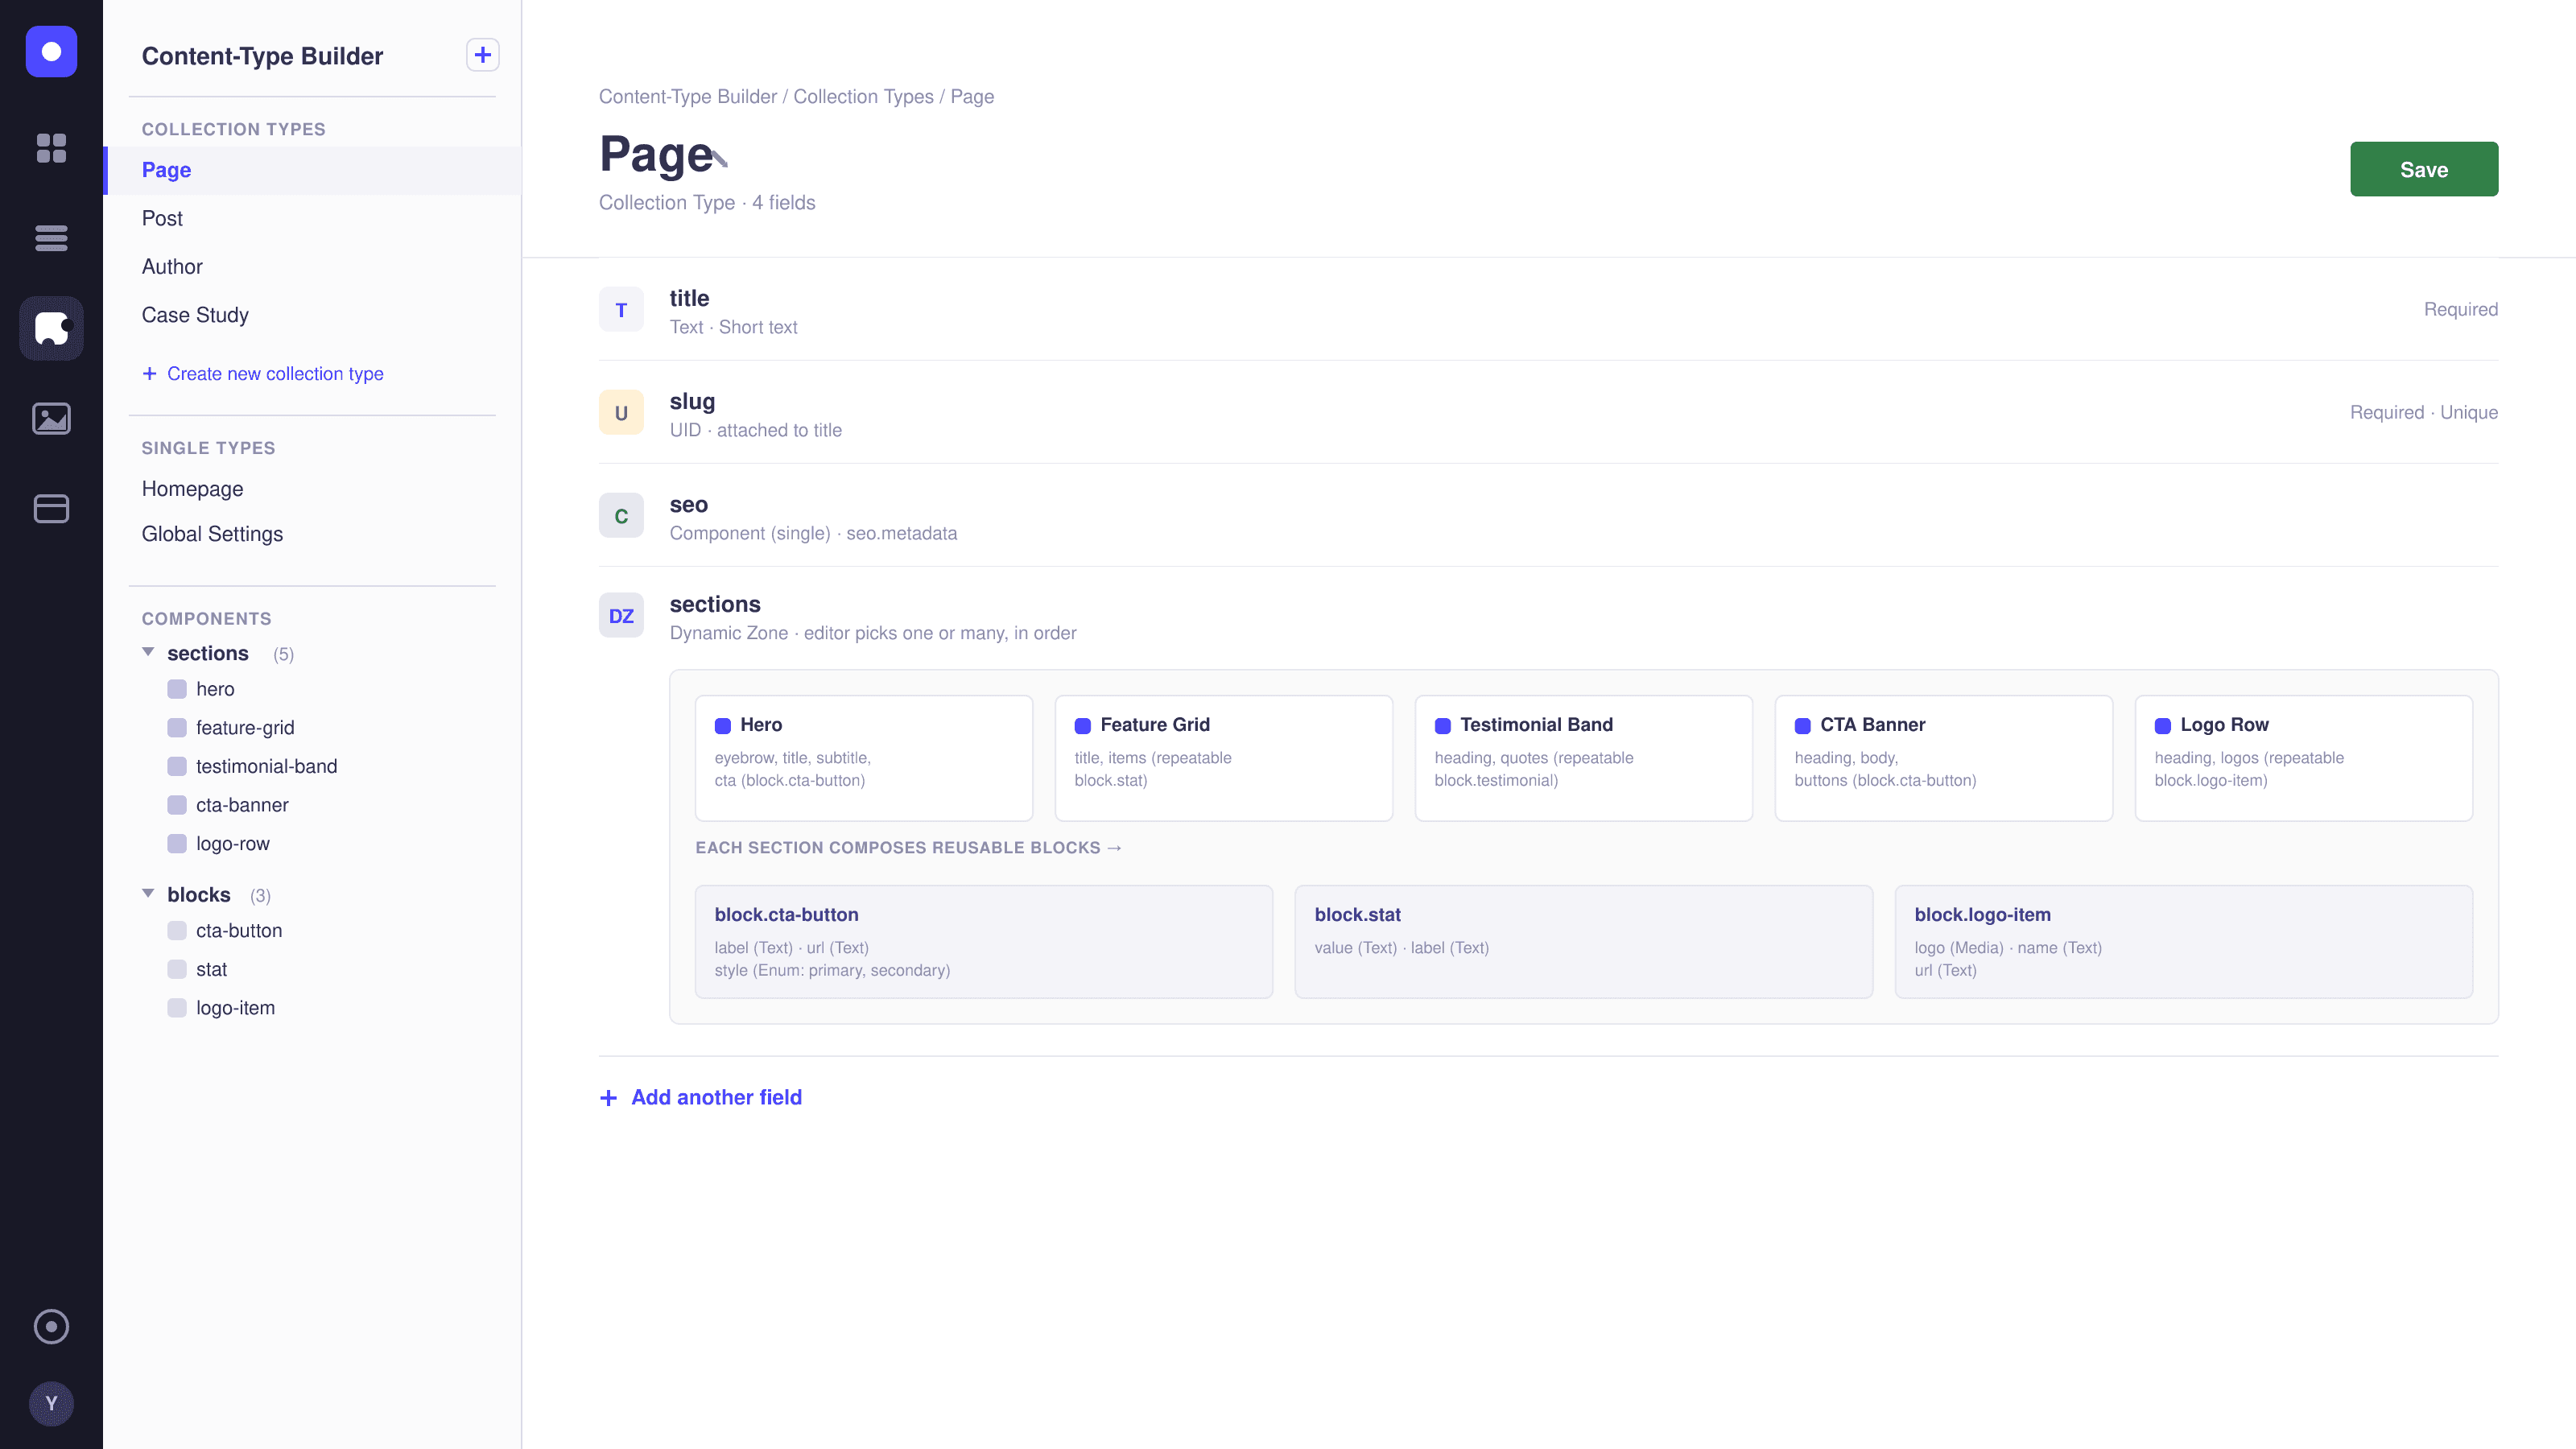2576x1449 pixels.
Task: Open the CTA Banner section card
Action: (x=1944, y=758)
